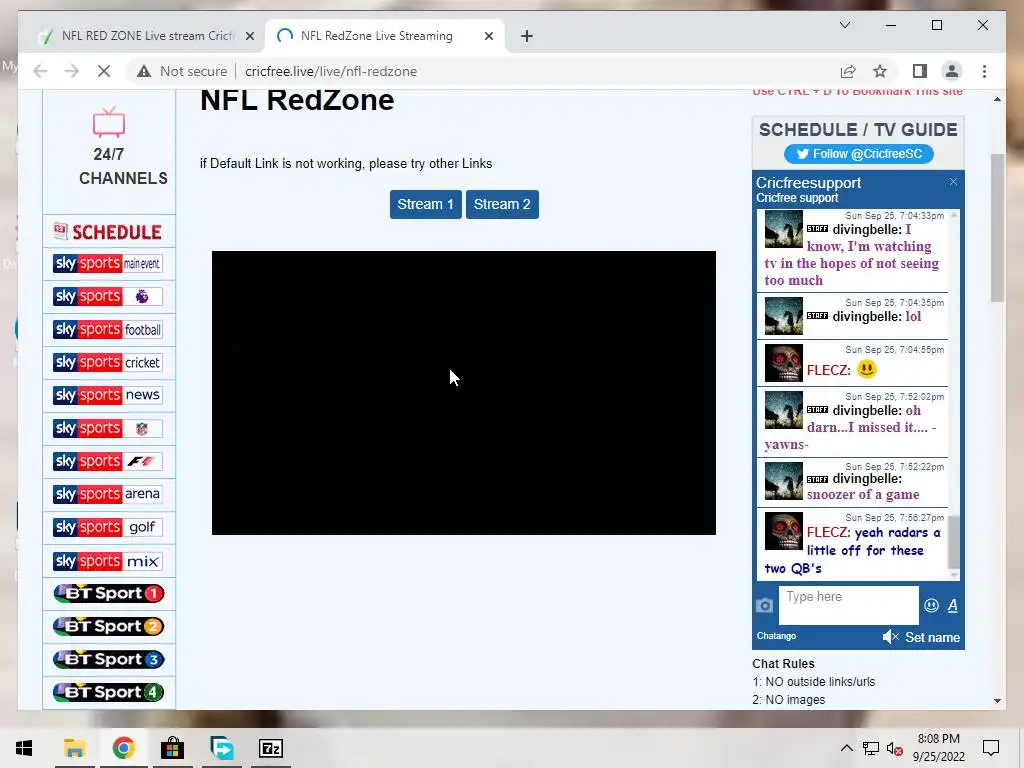1024x768 pixels.
Task: Show hidden system tray icons
Action: [846, 748]
